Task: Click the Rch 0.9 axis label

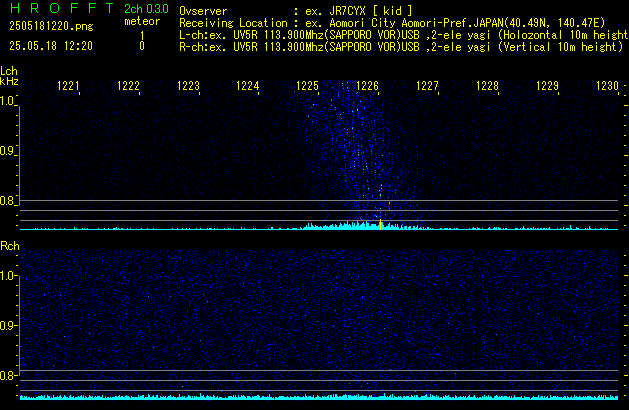Action: pos(7,325)
